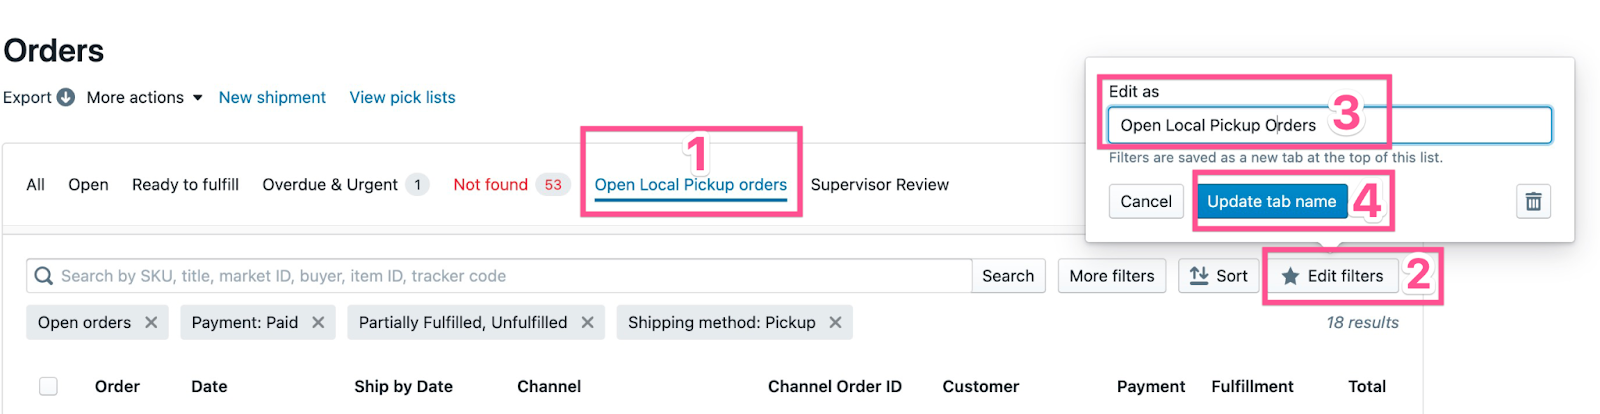This screenshot has width=1600, height=414.
Task: Remove the Open orders filter chip
Action: [x=151, y=322]
